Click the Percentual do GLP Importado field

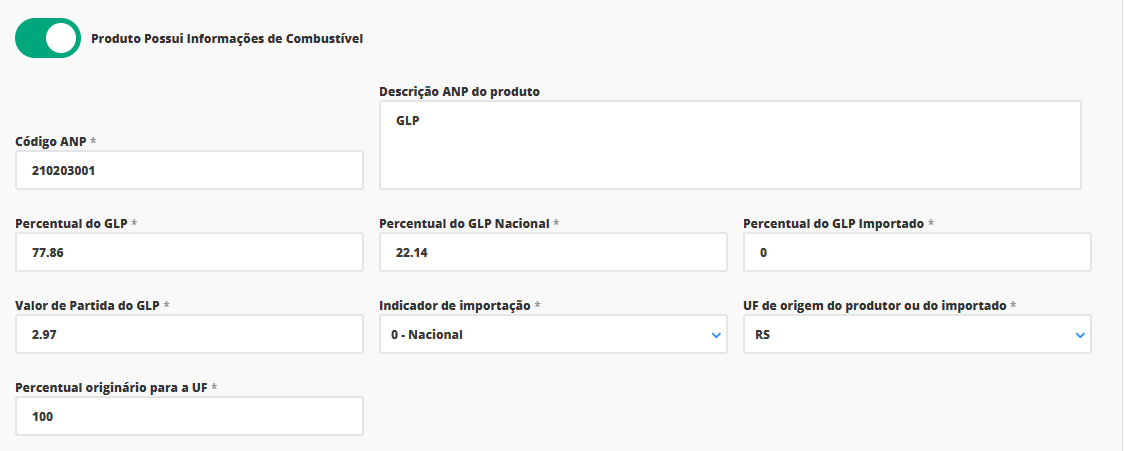click(917, 253)
